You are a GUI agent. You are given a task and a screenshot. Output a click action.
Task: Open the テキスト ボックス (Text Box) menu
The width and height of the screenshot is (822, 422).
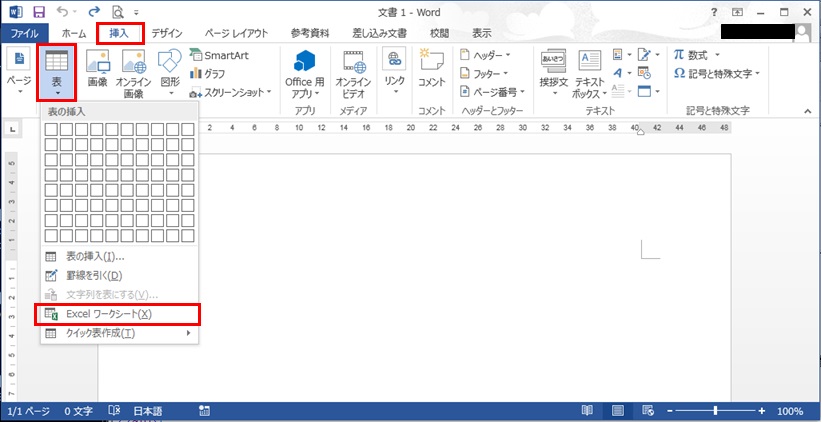[x=591, y=73]
